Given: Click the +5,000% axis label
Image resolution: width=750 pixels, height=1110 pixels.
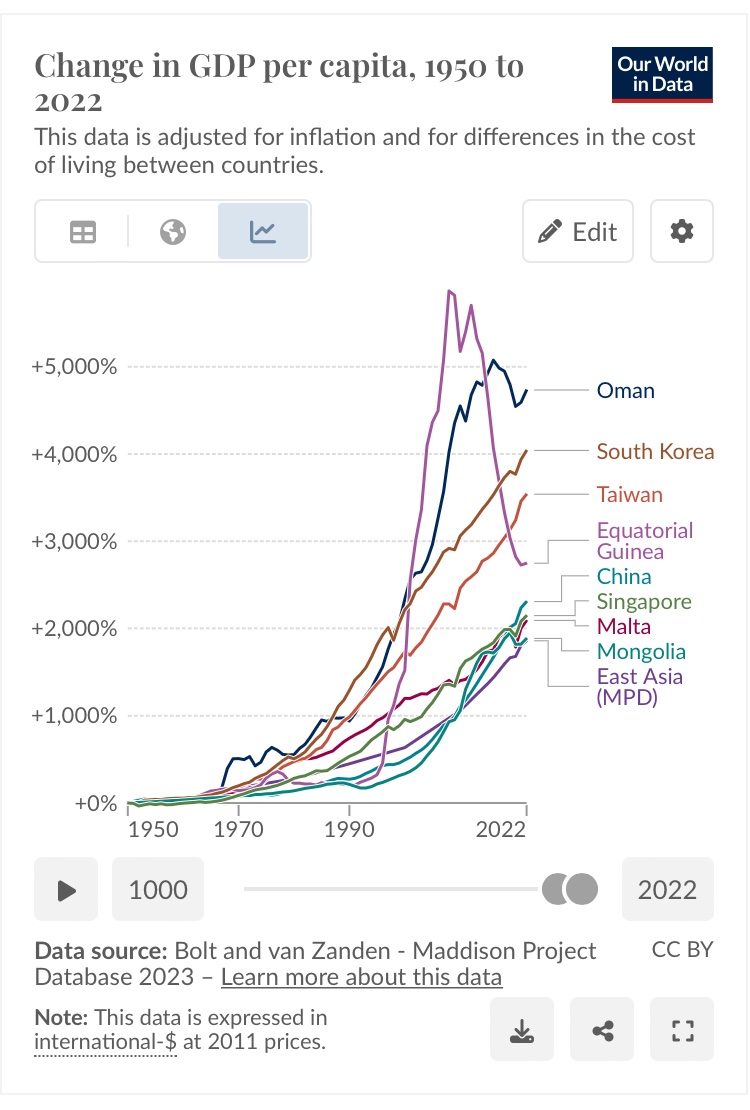Looking at the screenshot, I should (74, 367).
